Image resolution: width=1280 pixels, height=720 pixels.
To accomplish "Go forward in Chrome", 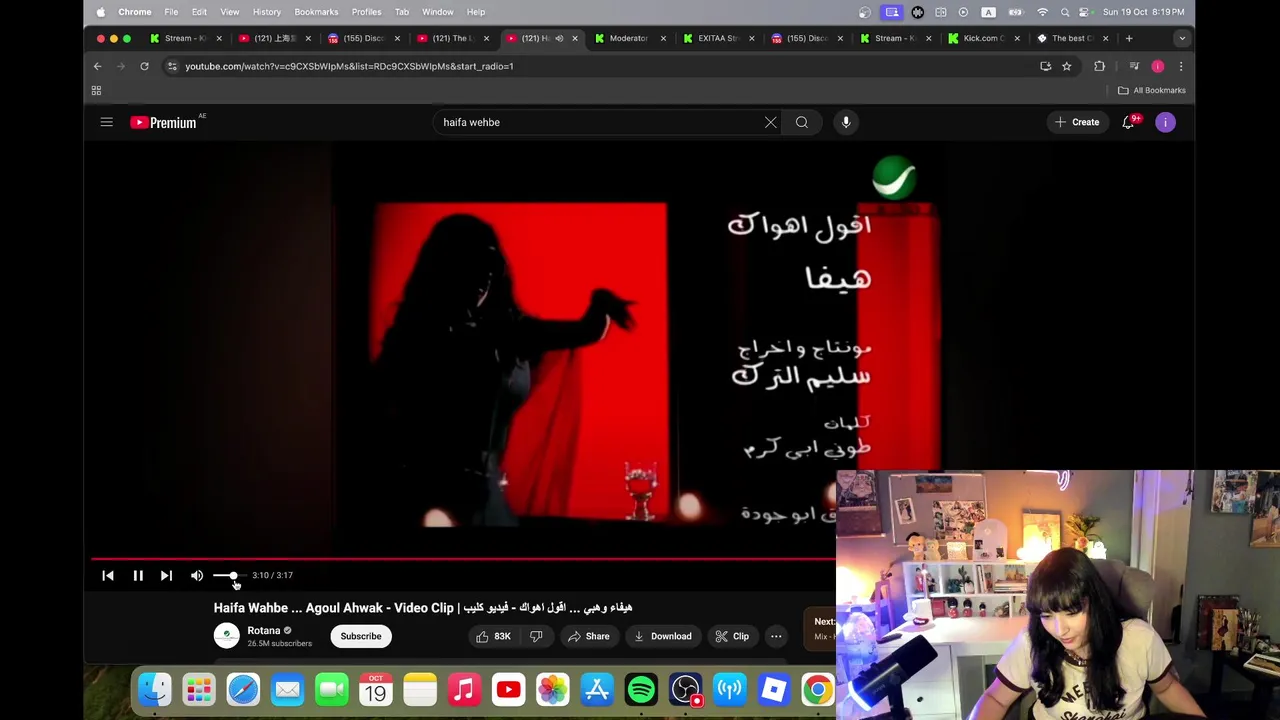I will (121, 66).
